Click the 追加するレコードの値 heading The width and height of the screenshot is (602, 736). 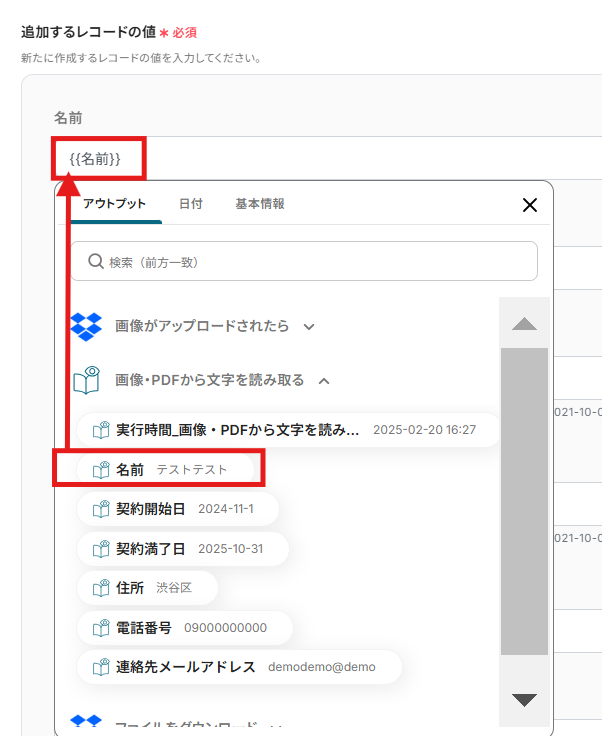88,32
